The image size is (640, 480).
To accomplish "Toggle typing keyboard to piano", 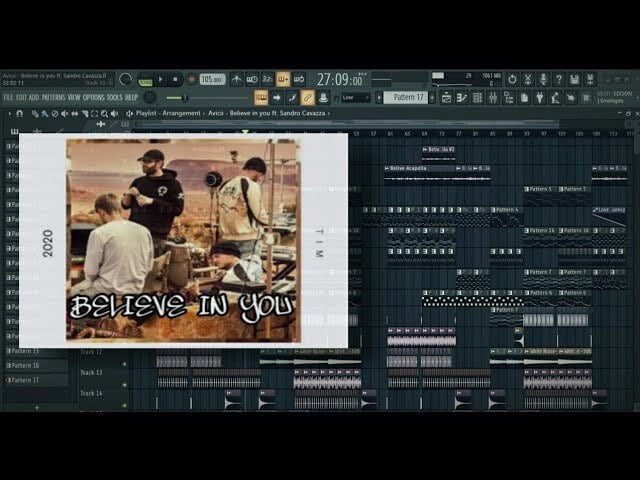I will [261, 98].
